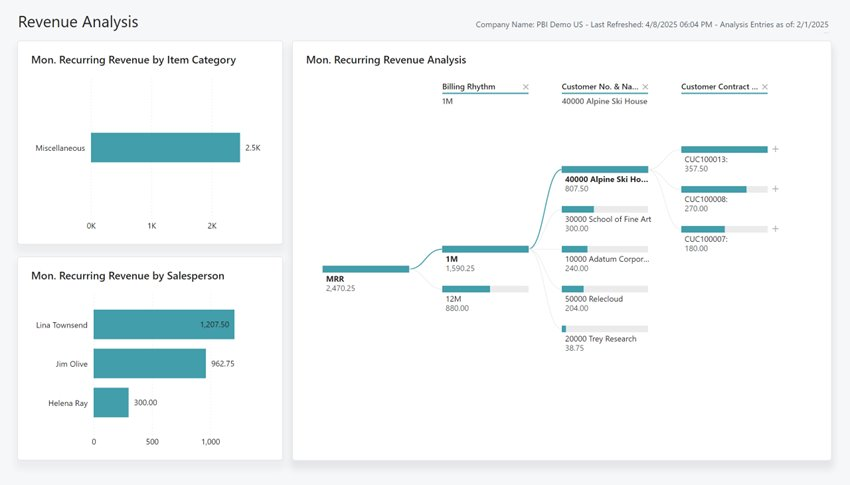This screenshot has width=850, height=485.
Task: Select the Jim Olive salesperson bar
Action: point(150,363)
